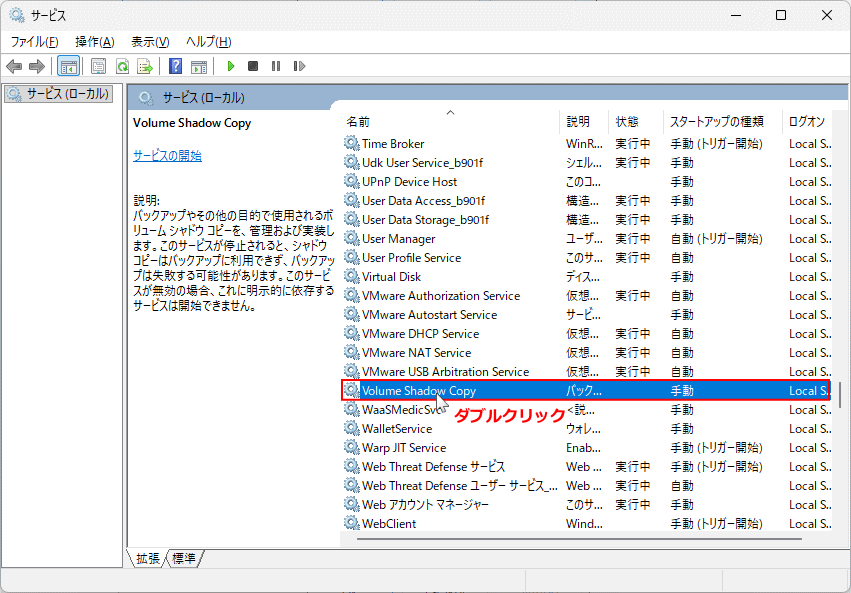Open service properties from the toolbar
The height and width of the screenshot is (593, 851).
(x=98, y=66)
